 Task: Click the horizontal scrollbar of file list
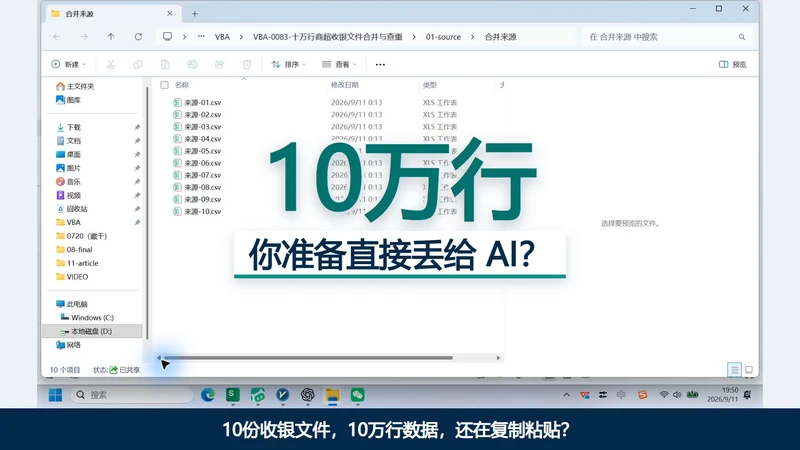click(308, 358)
